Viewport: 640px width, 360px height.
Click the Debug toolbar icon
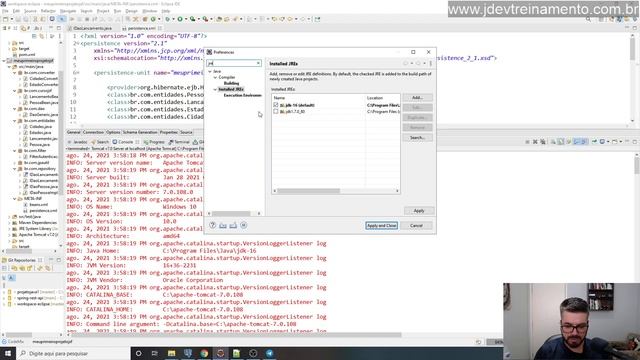167,19
